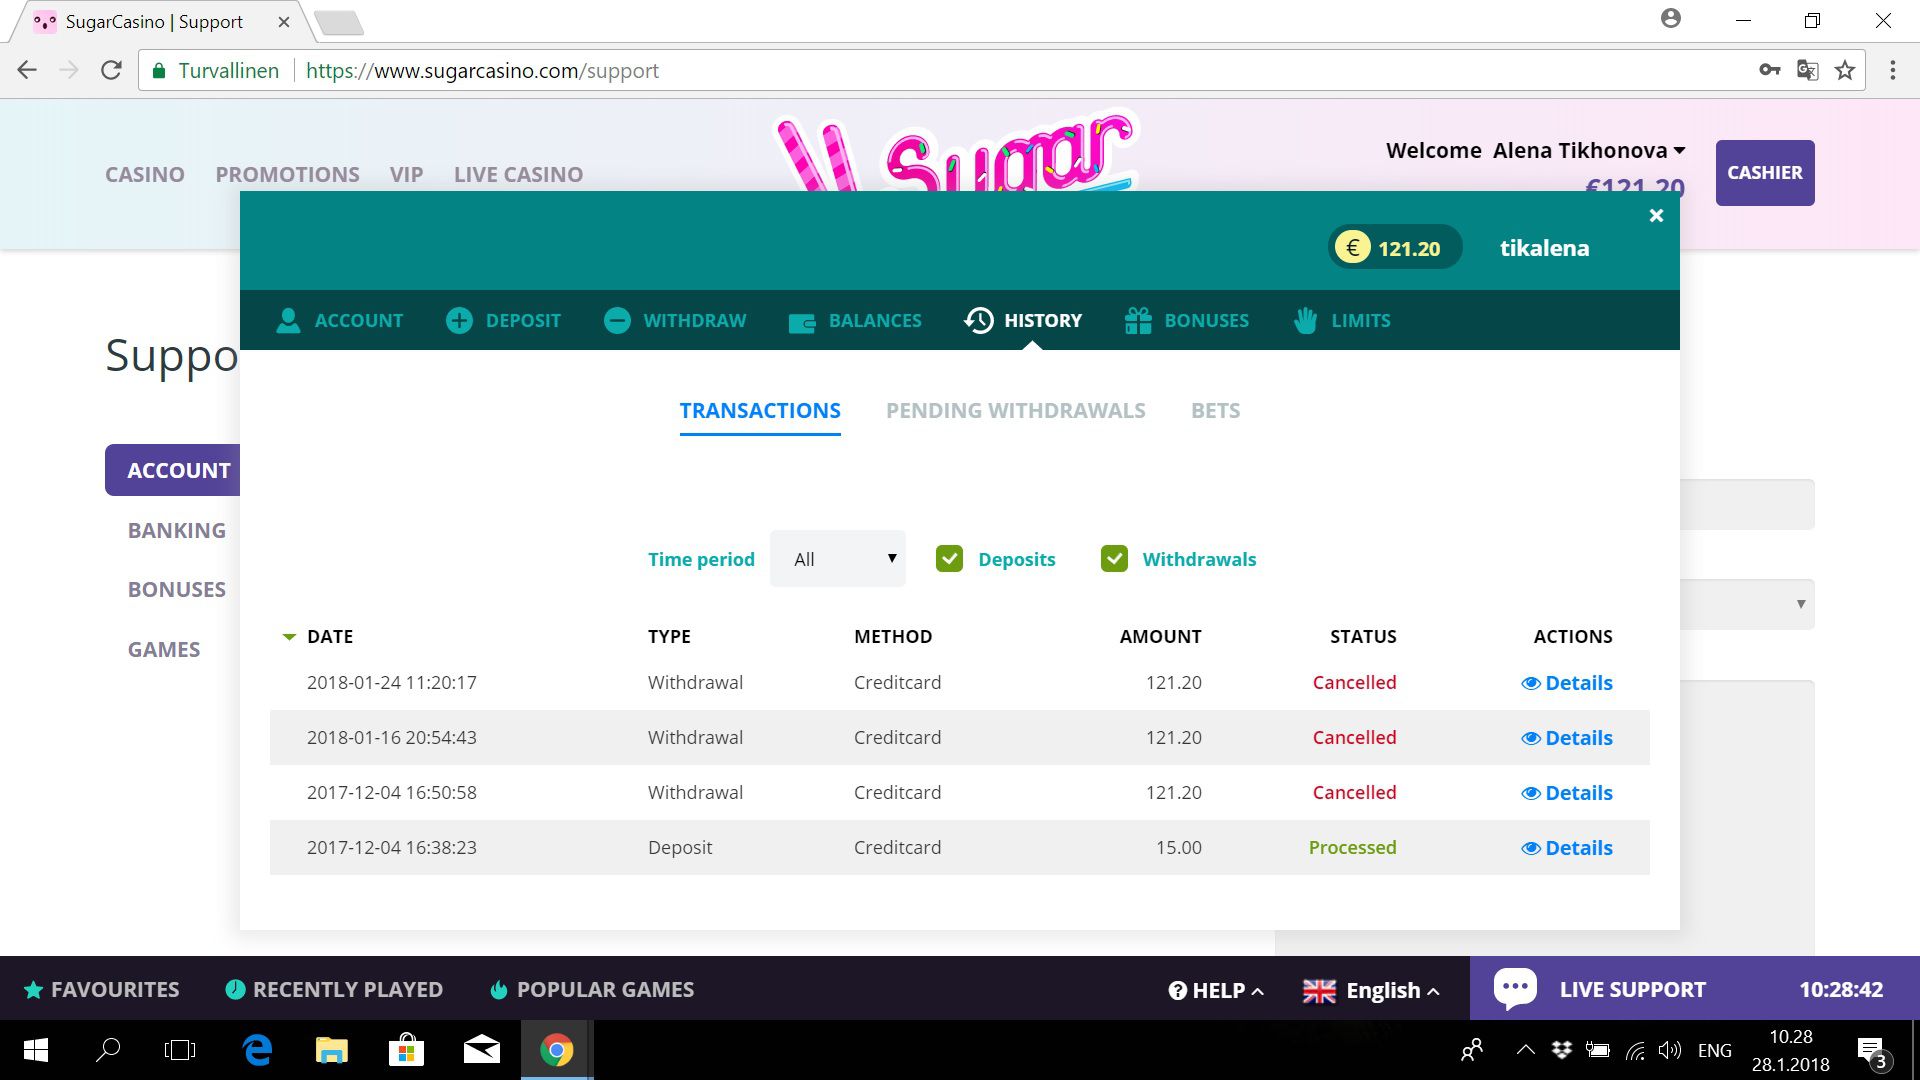Select the Transactions subtab
Image resolution: width=1920 pixels, height=1080 pixels.
(x=760, y=410)
